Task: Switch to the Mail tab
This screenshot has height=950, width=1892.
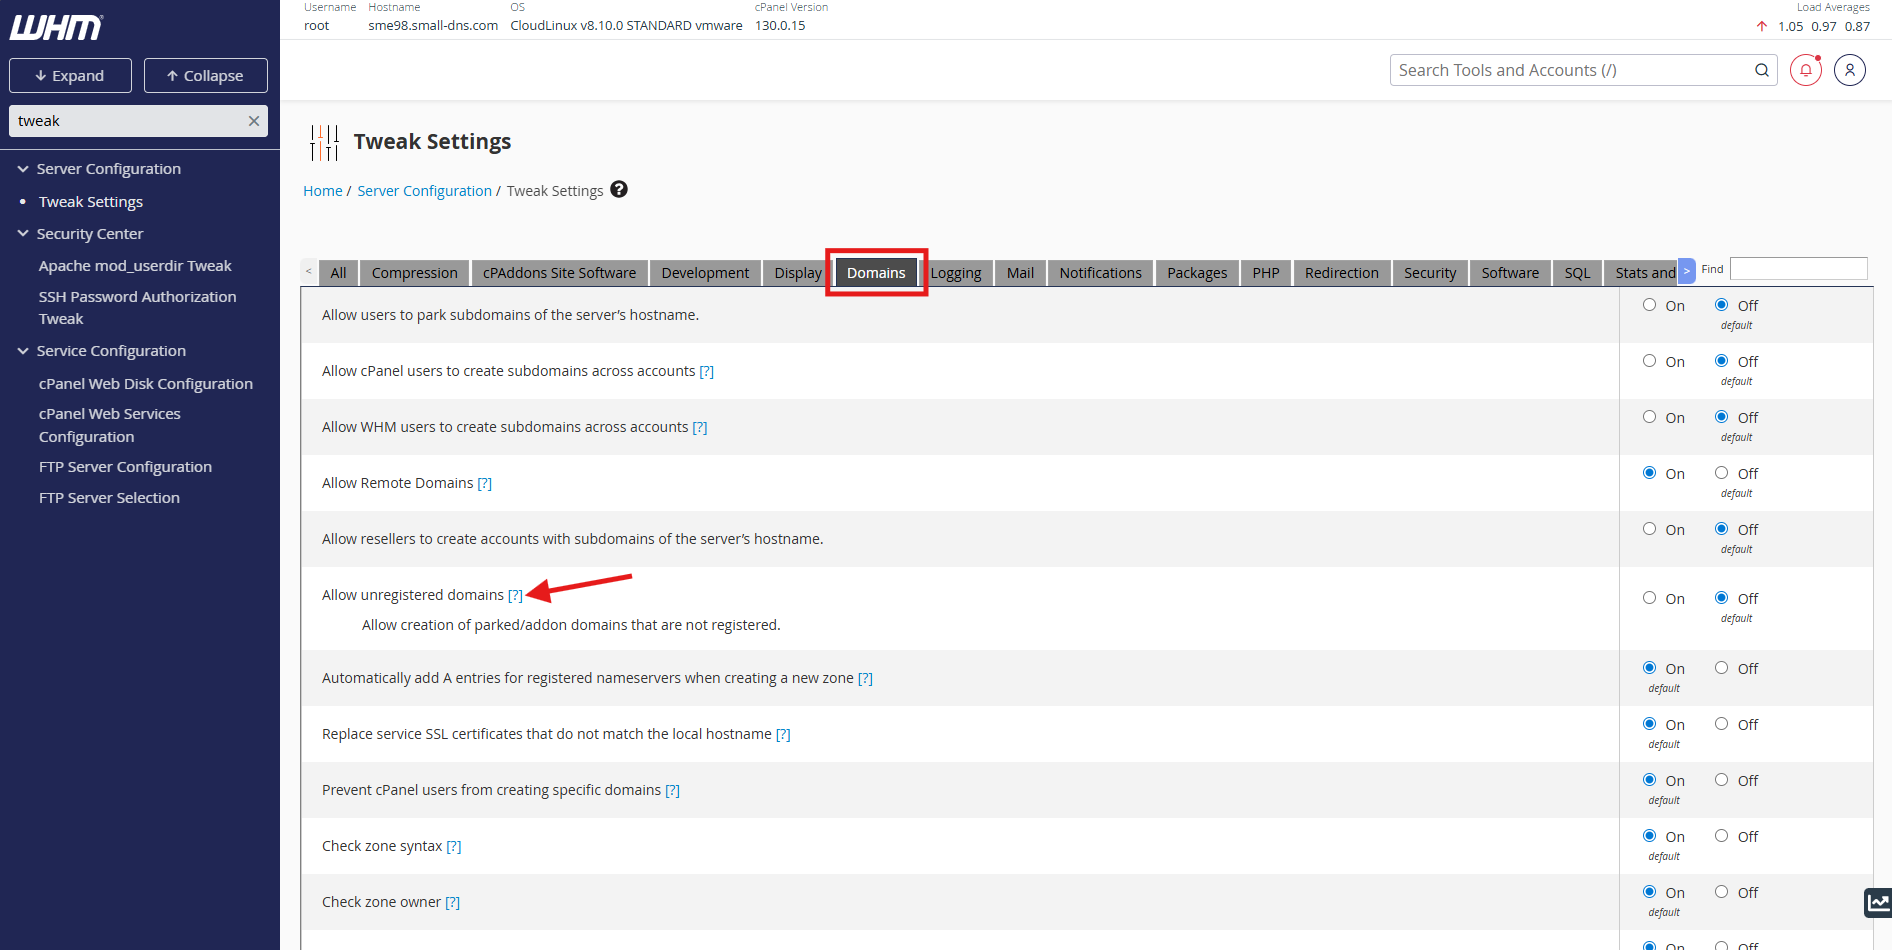Action: (x=1020, y=273)
